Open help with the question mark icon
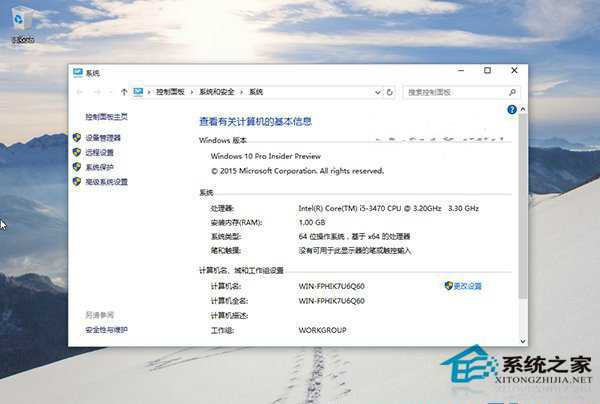This screenshot has width=600, height=404. coord(512,110)
